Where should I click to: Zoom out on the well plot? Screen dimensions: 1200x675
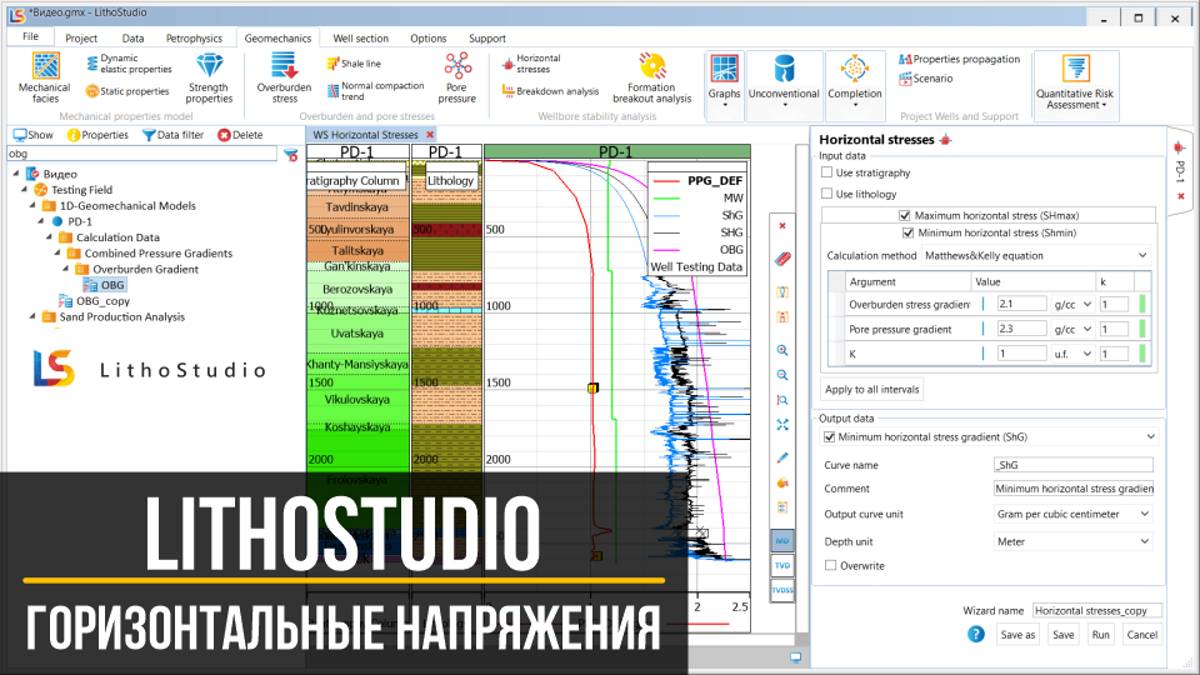click(x=783, y=375)
